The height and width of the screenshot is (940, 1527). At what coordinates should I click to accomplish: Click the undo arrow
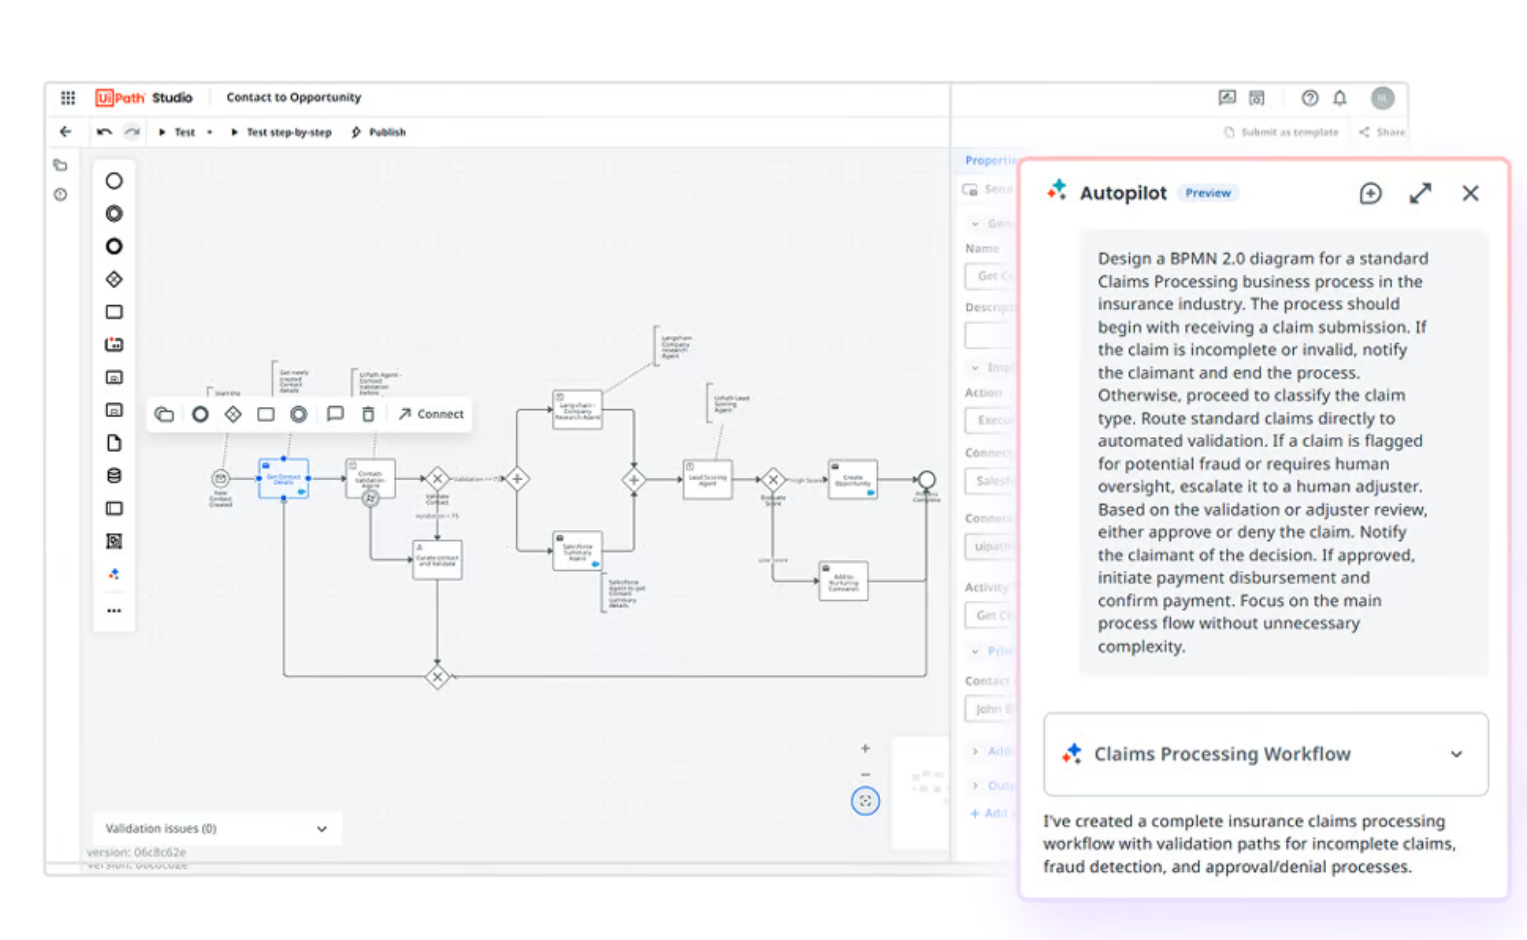tap(104, 132)
